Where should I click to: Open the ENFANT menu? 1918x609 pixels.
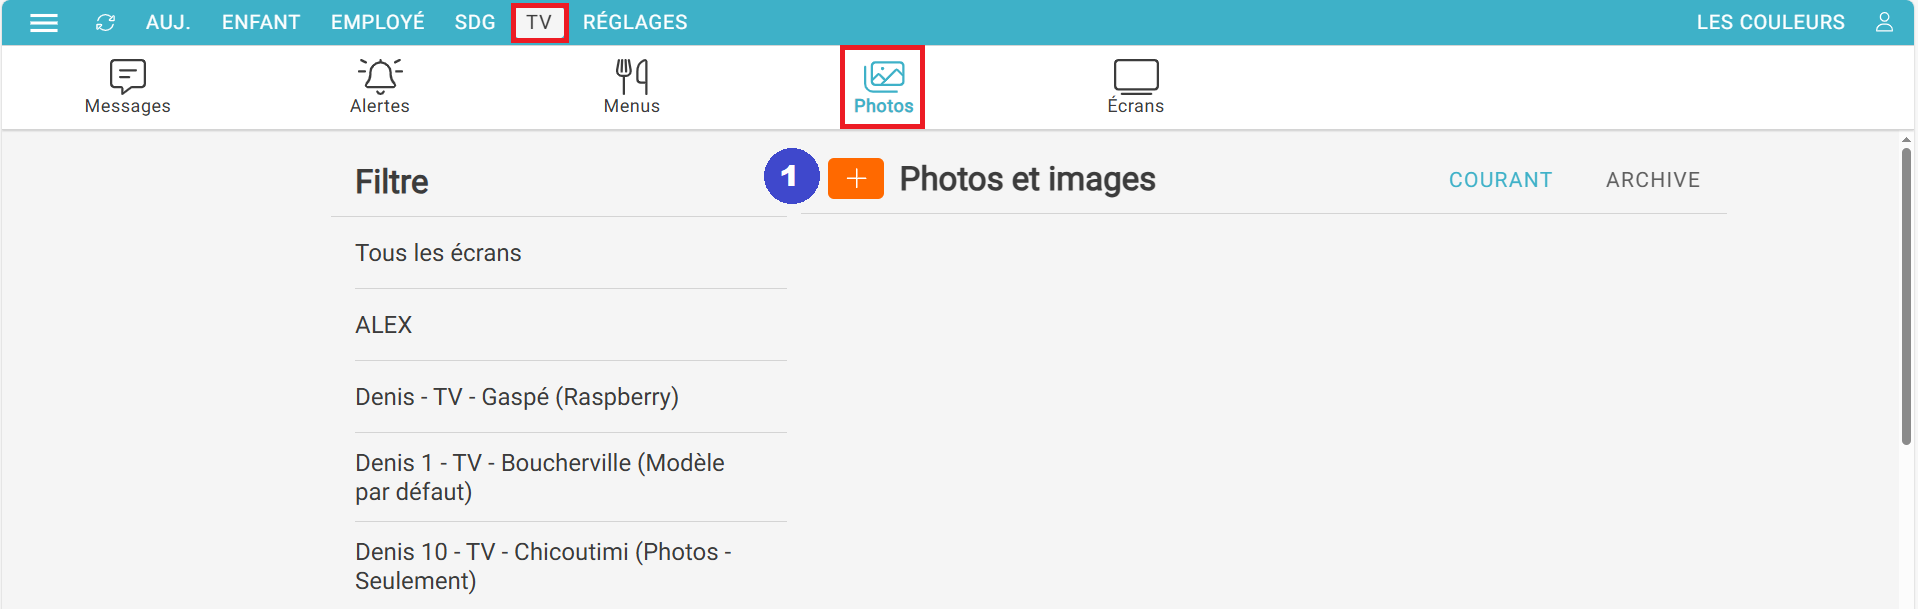tap(261, 22)
